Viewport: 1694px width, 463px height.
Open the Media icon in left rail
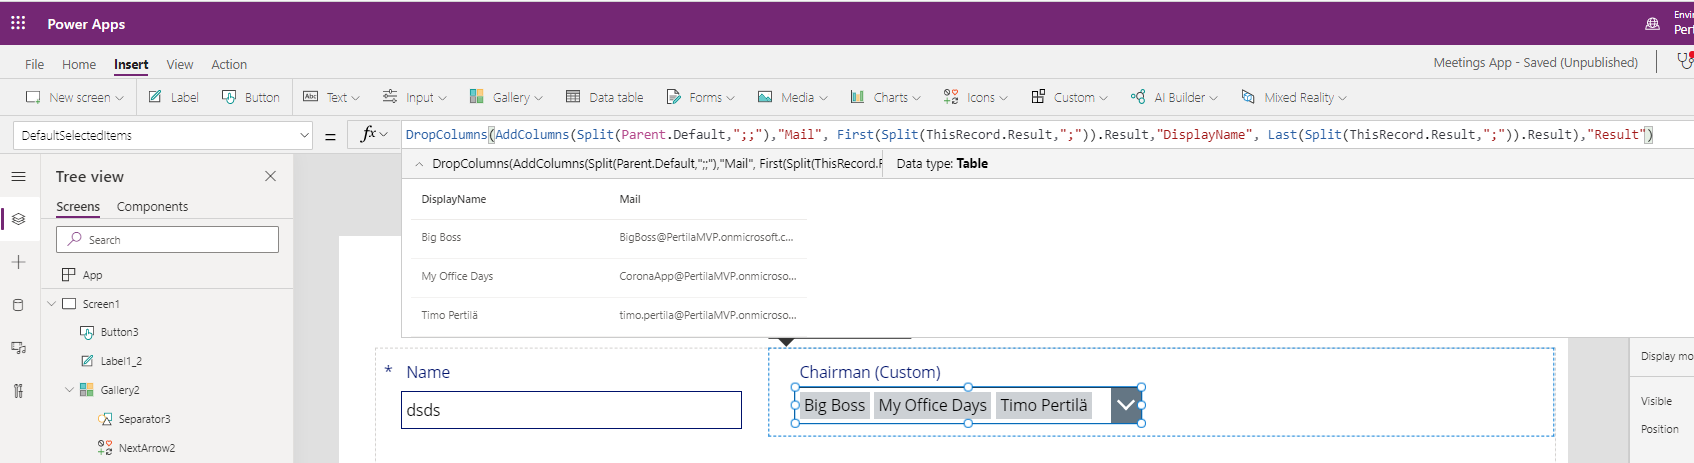pyautogui.click(x=18, y=348)
